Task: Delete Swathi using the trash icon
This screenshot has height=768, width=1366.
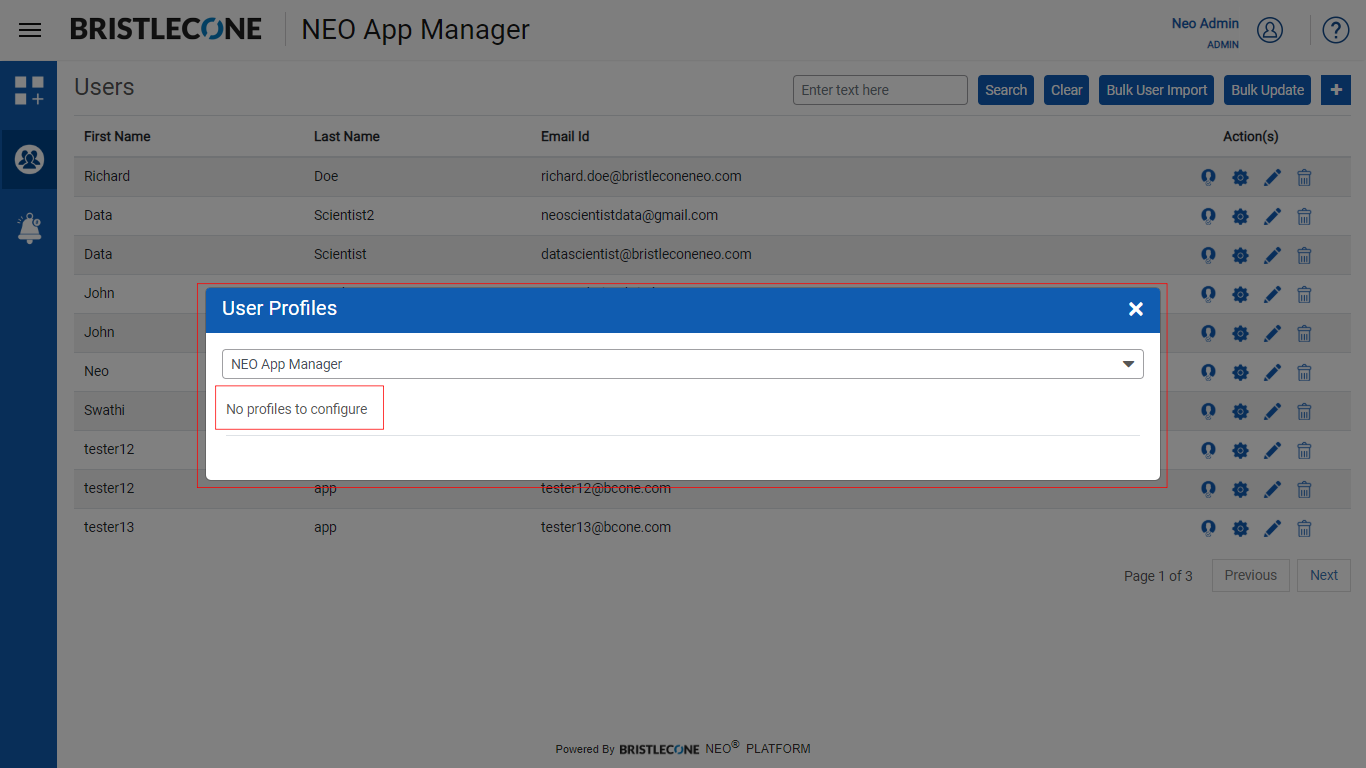Action: click(x=1304, y=411)
